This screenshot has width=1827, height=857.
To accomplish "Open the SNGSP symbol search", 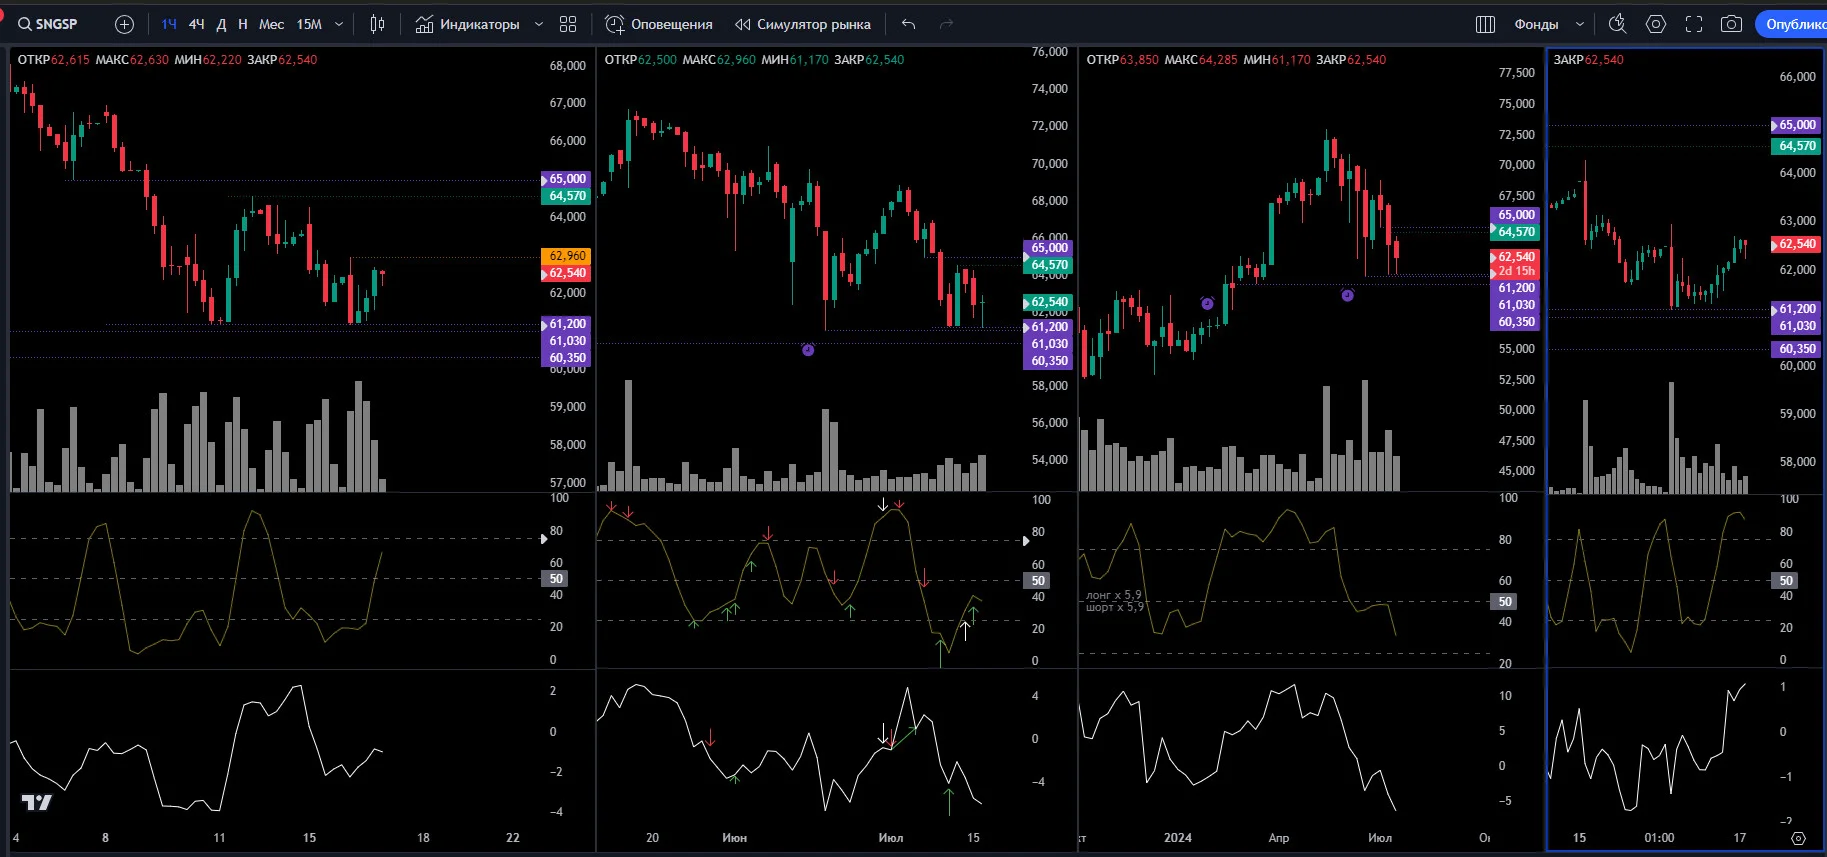I will 48,24.
